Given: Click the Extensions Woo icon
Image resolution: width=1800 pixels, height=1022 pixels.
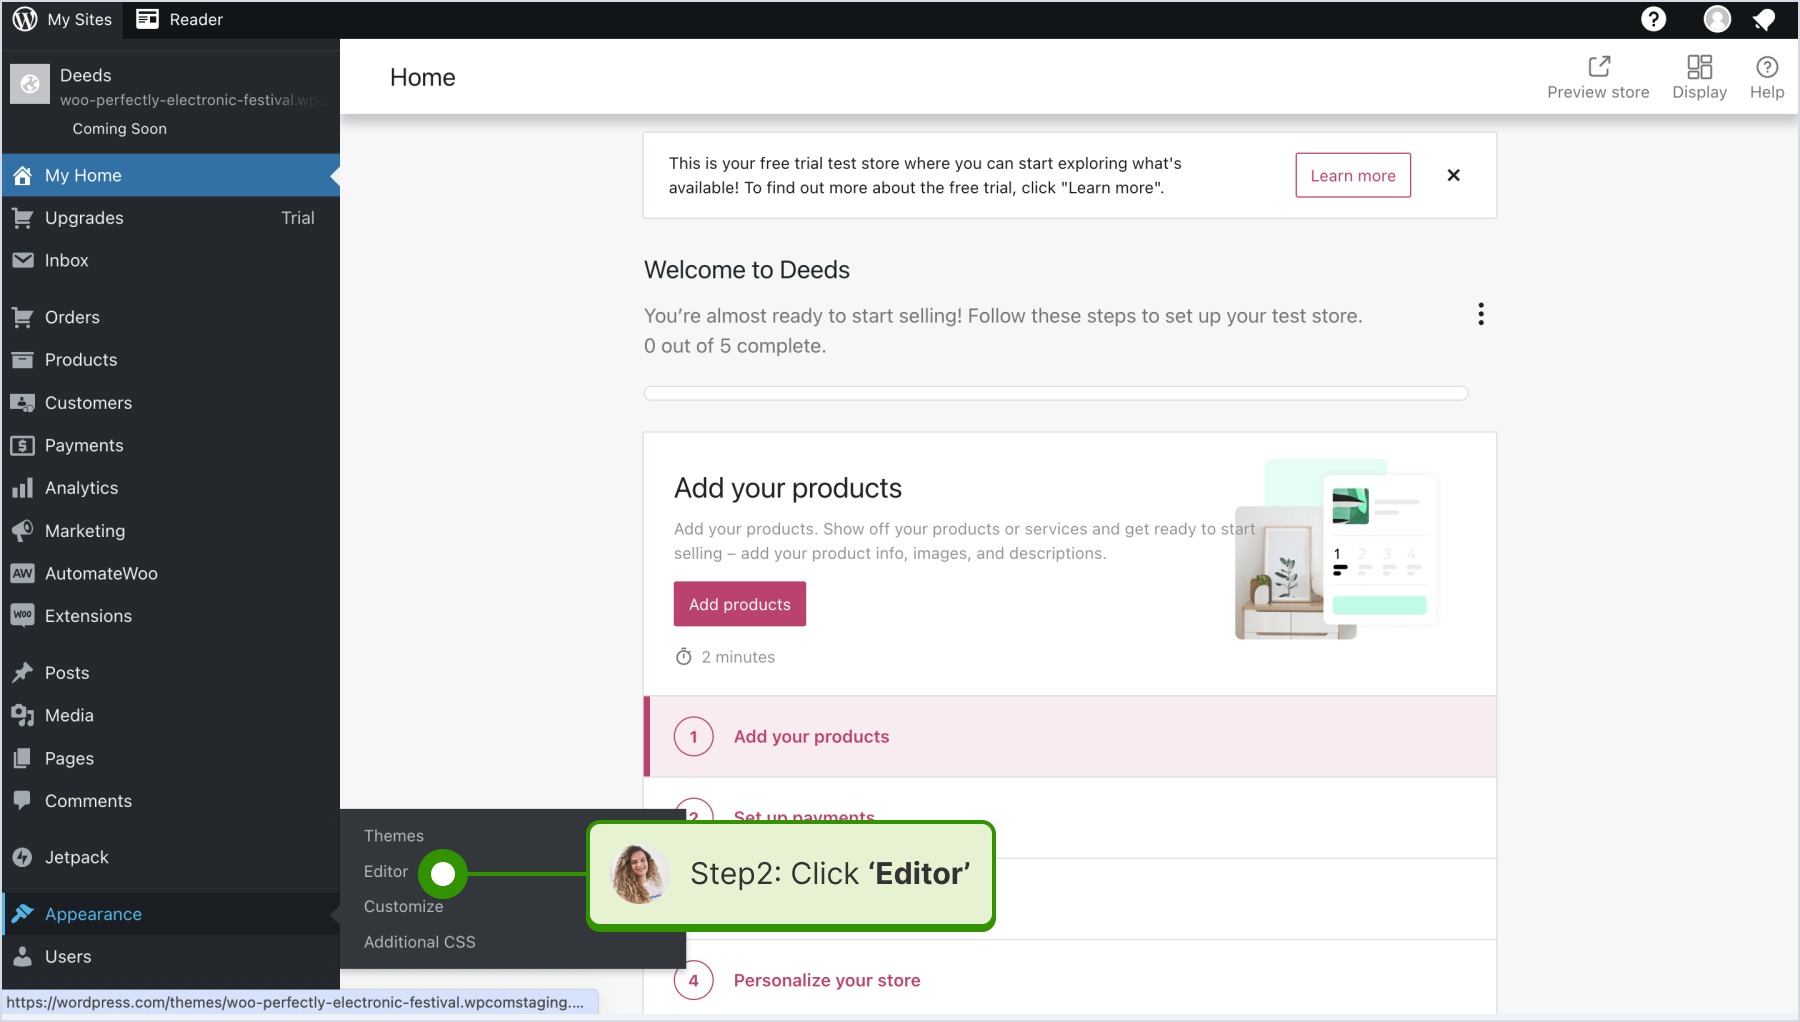Looking at the screenshot, I should (x=23, y=616).
